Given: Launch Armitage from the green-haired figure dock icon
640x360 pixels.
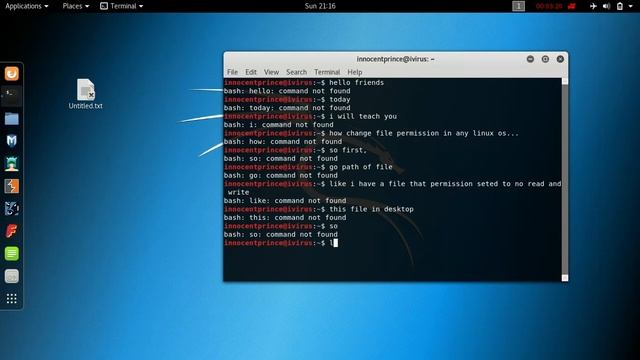Looking at the screenshot, I should (x=11, y=163).
